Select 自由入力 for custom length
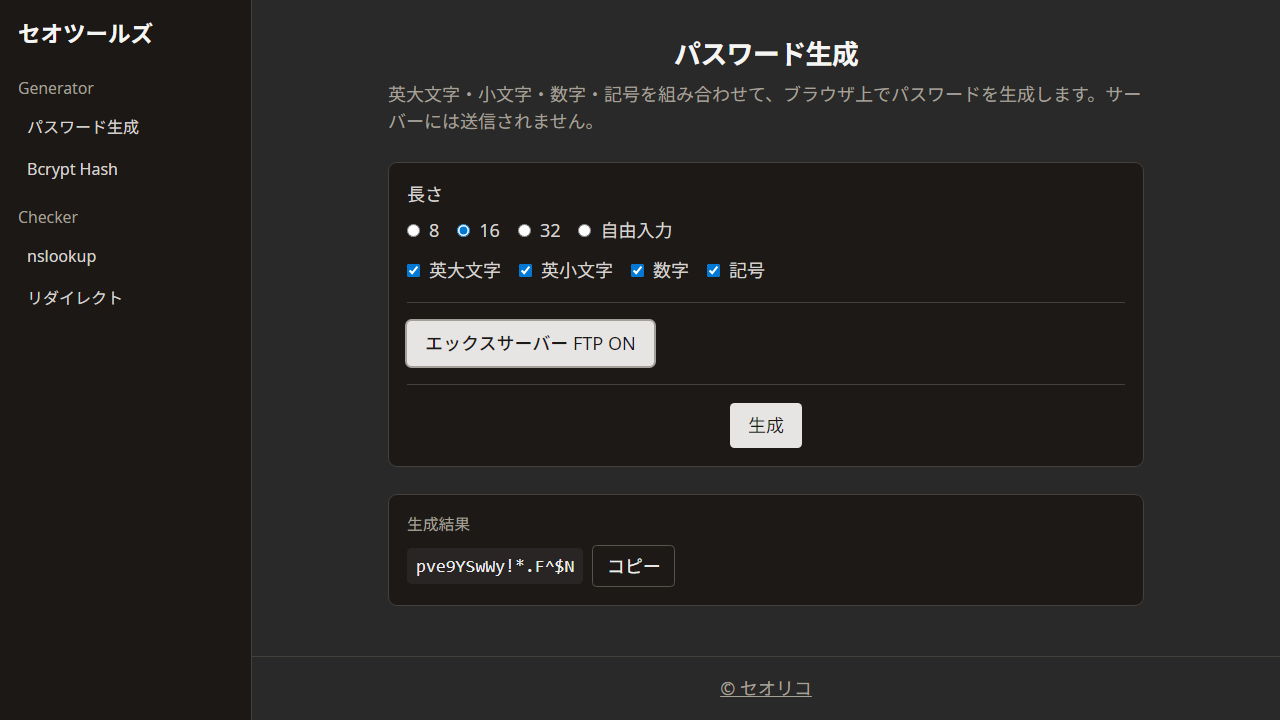The image size is (1280, 720). (585, 230)
